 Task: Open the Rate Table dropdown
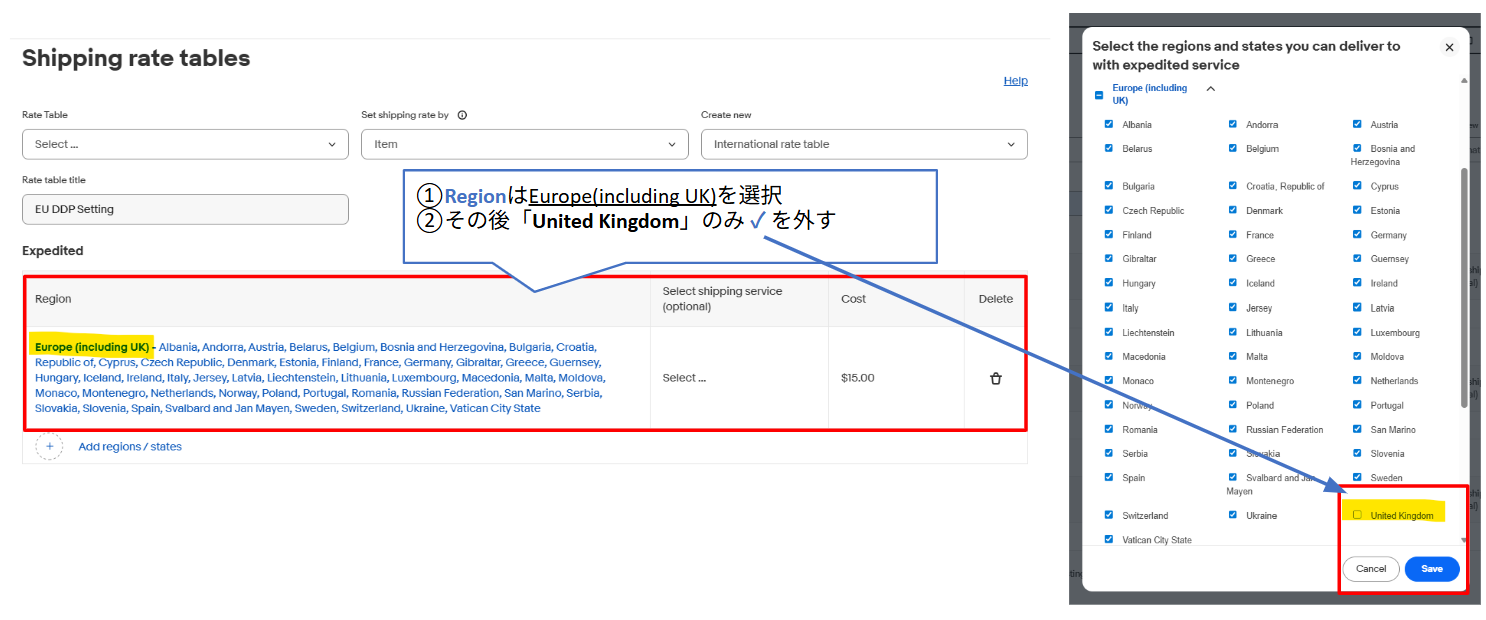[185, 144]
